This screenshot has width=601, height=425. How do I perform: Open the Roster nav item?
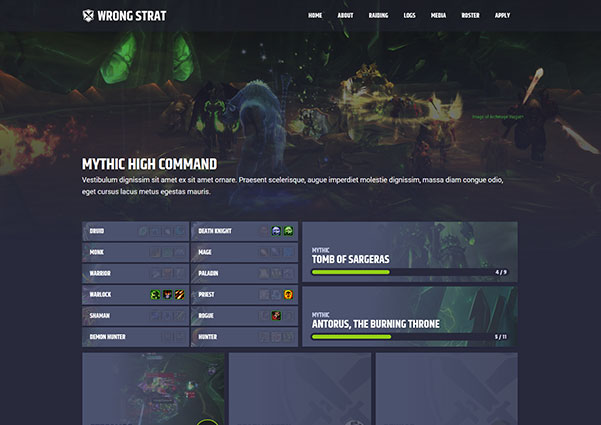point(470,15)
